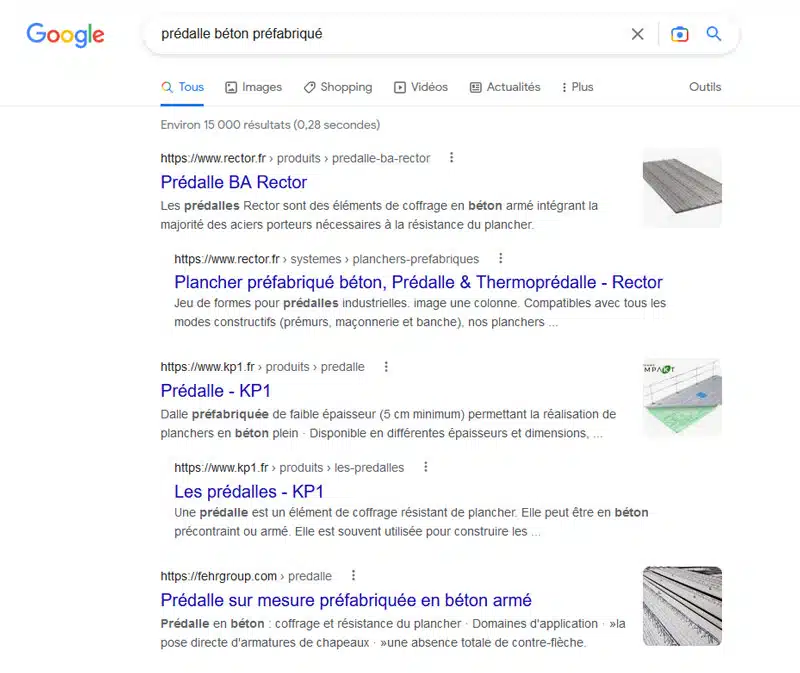The width and height of the screenshot is (800, 673).
Task: Open the Outils search tools
Action: click(705, 87)
